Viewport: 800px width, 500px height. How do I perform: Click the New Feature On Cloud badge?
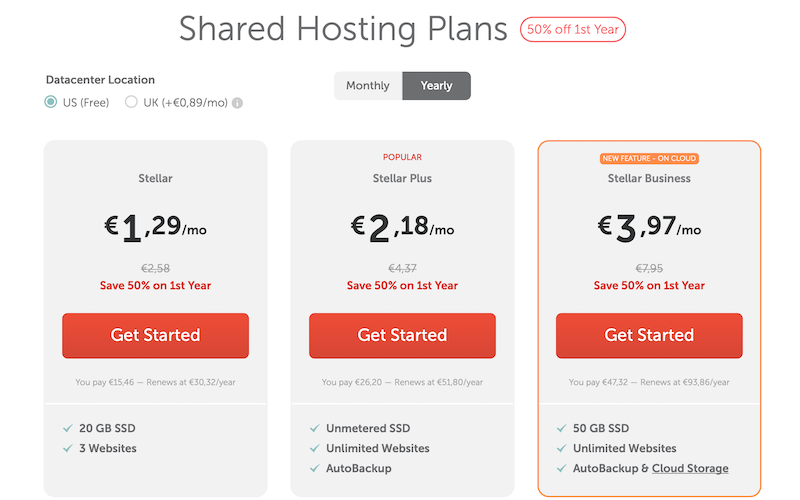pyautogui.click(x=649, y=158)
